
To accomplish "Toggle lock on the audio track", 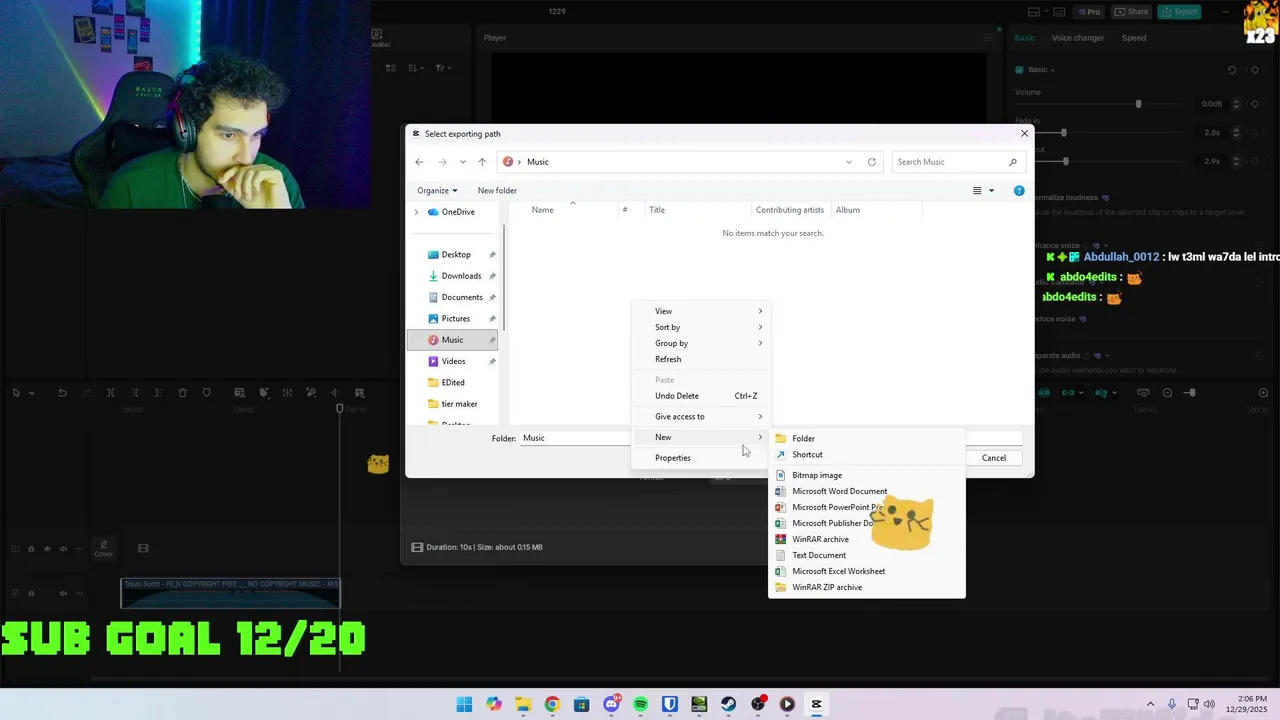I will [31, 593].
